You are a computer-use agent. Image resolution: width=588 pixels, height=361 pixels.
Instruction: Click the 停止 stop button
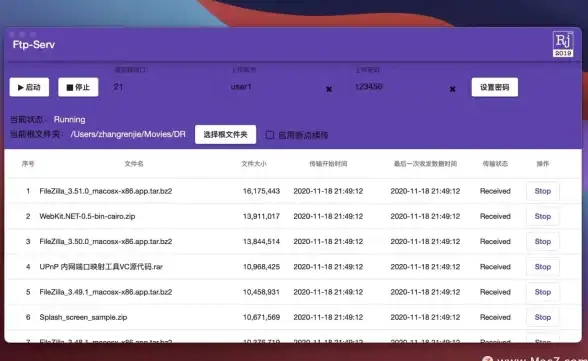(x=78, y=87)
